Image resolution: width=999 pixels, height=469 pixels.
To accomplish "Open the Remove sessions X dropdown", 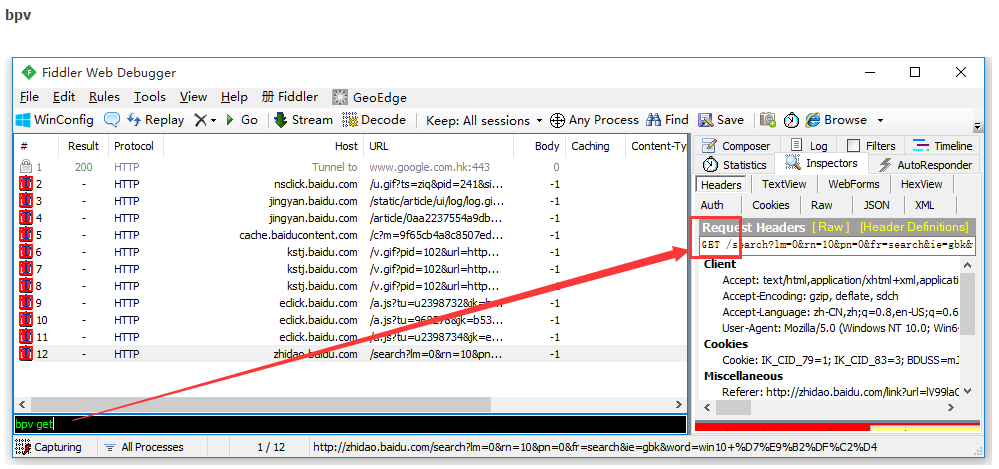I will coord(206,120).
